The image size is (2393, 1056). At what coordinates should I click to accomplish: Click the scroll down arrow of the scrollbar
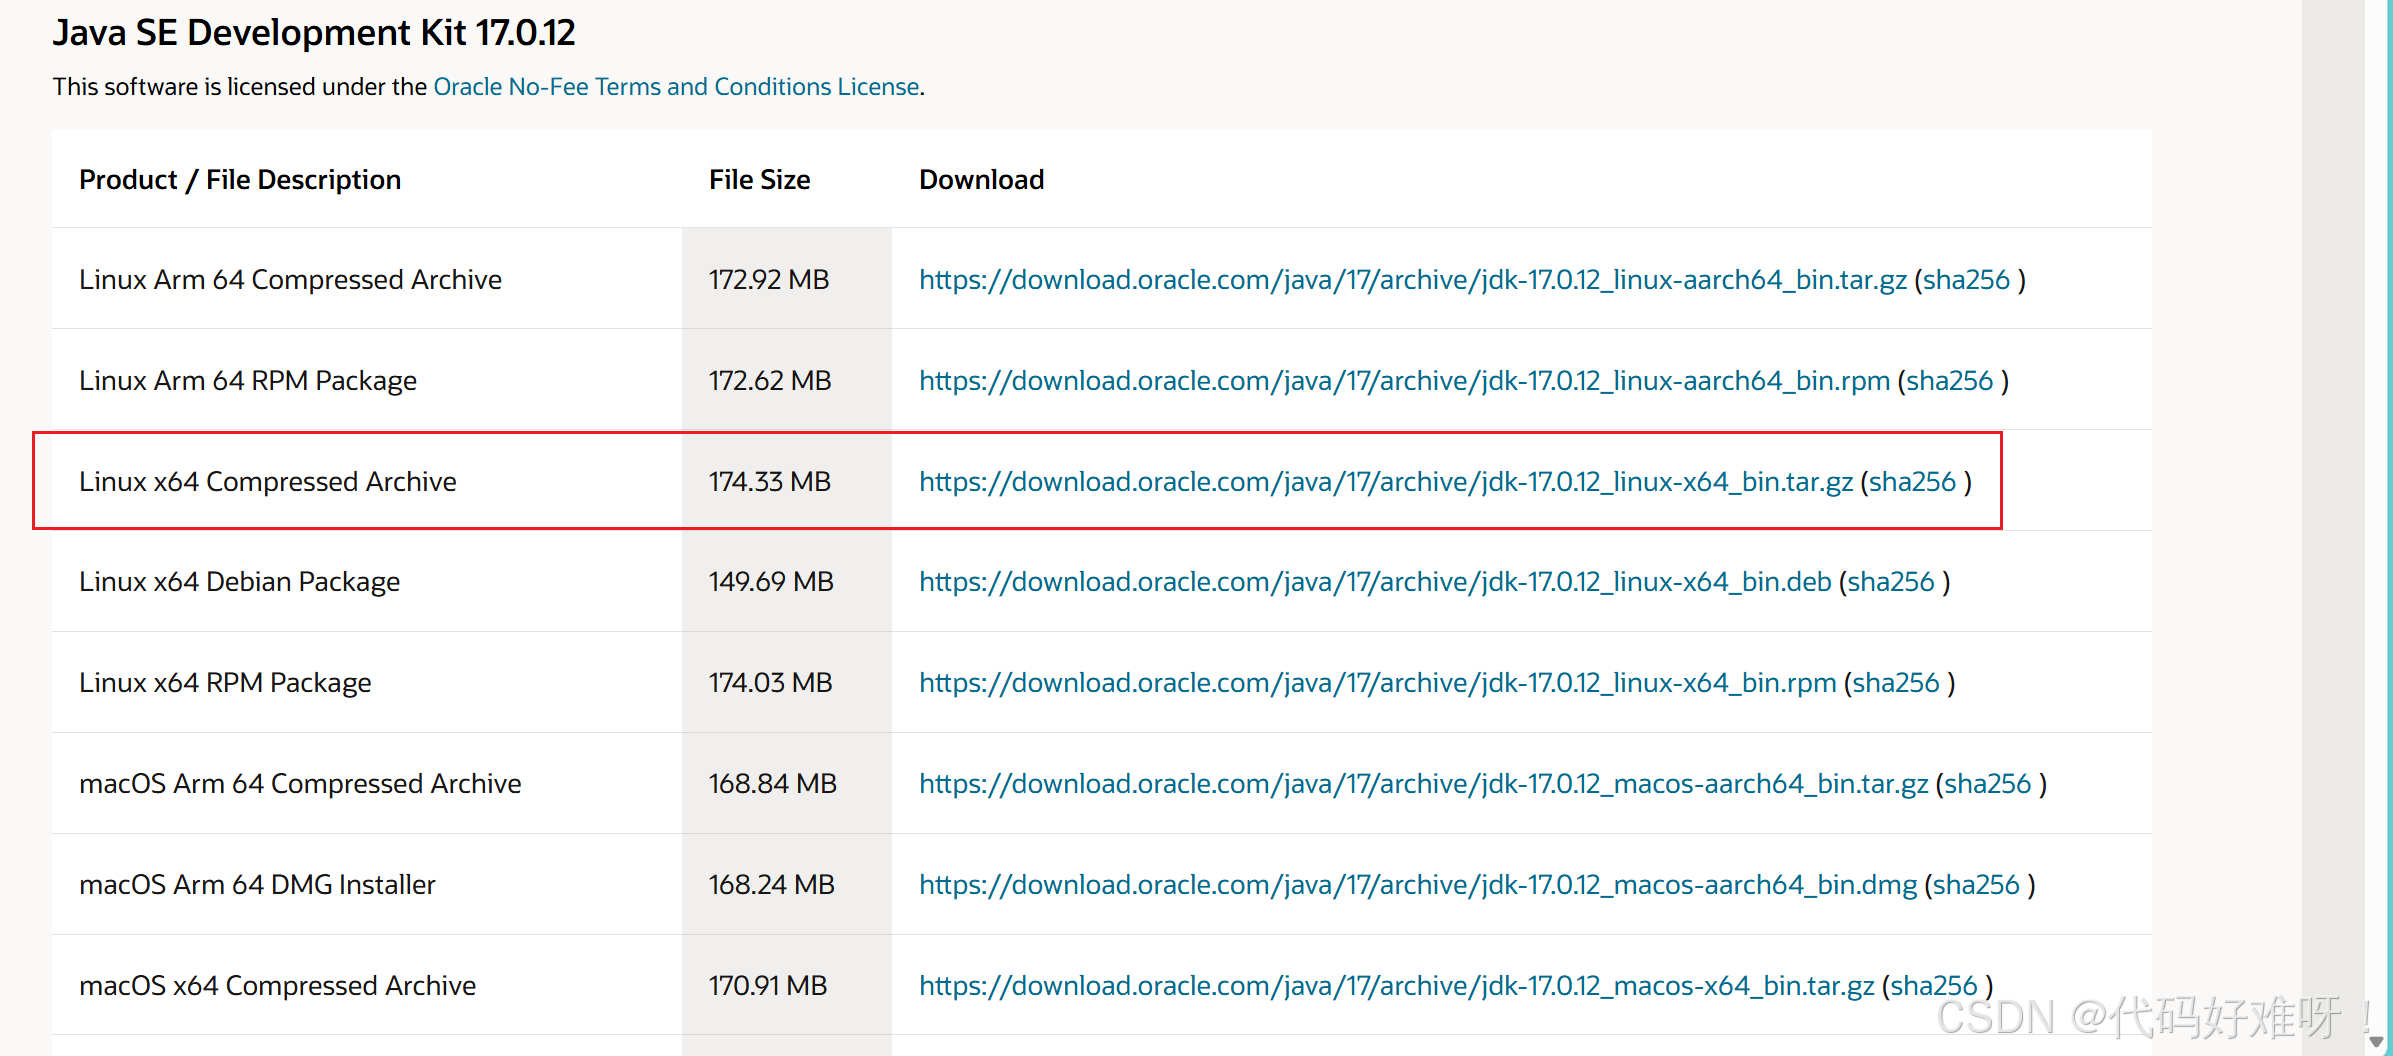(2377, 1042)
